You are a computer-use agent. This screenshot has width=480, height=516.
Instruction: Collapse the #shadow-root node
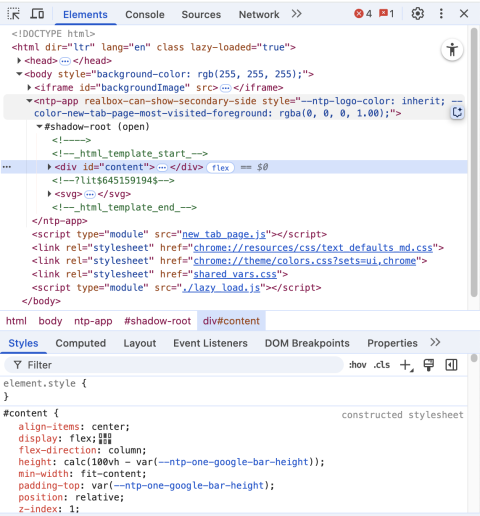coord(39,126)
